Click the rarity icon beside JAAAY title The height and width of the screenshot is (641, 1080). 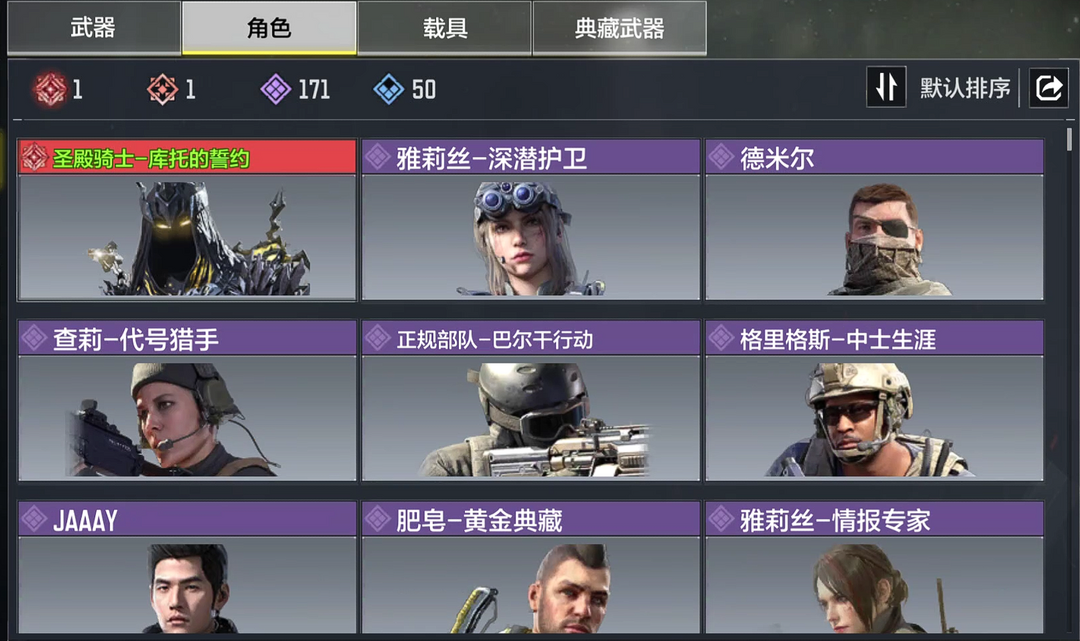click(x=34, y=520)
